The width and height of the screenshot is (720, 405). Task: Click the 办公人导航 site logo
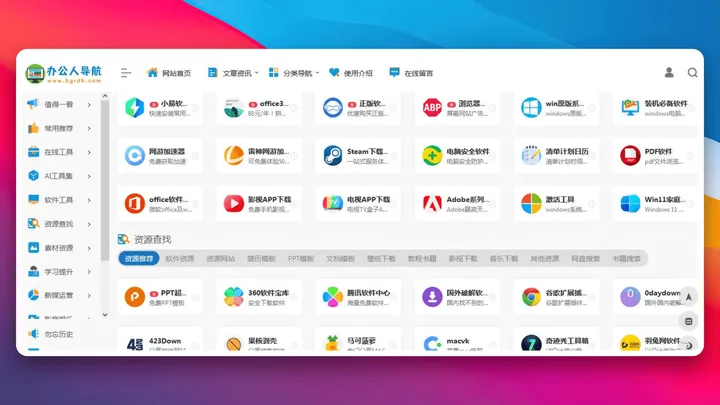click(64, 73)
